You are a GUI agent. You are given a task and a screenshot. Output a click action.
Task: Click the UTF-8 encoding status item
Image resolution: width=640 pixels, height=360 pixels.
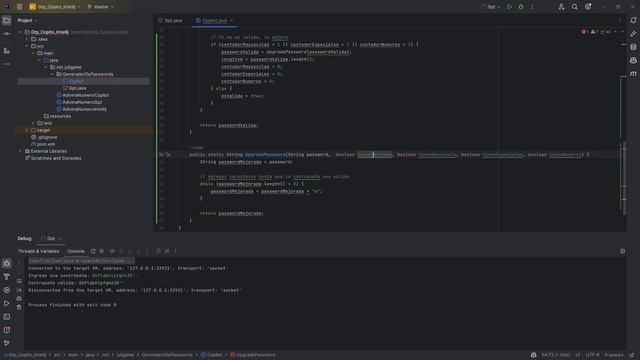point(592,355)
